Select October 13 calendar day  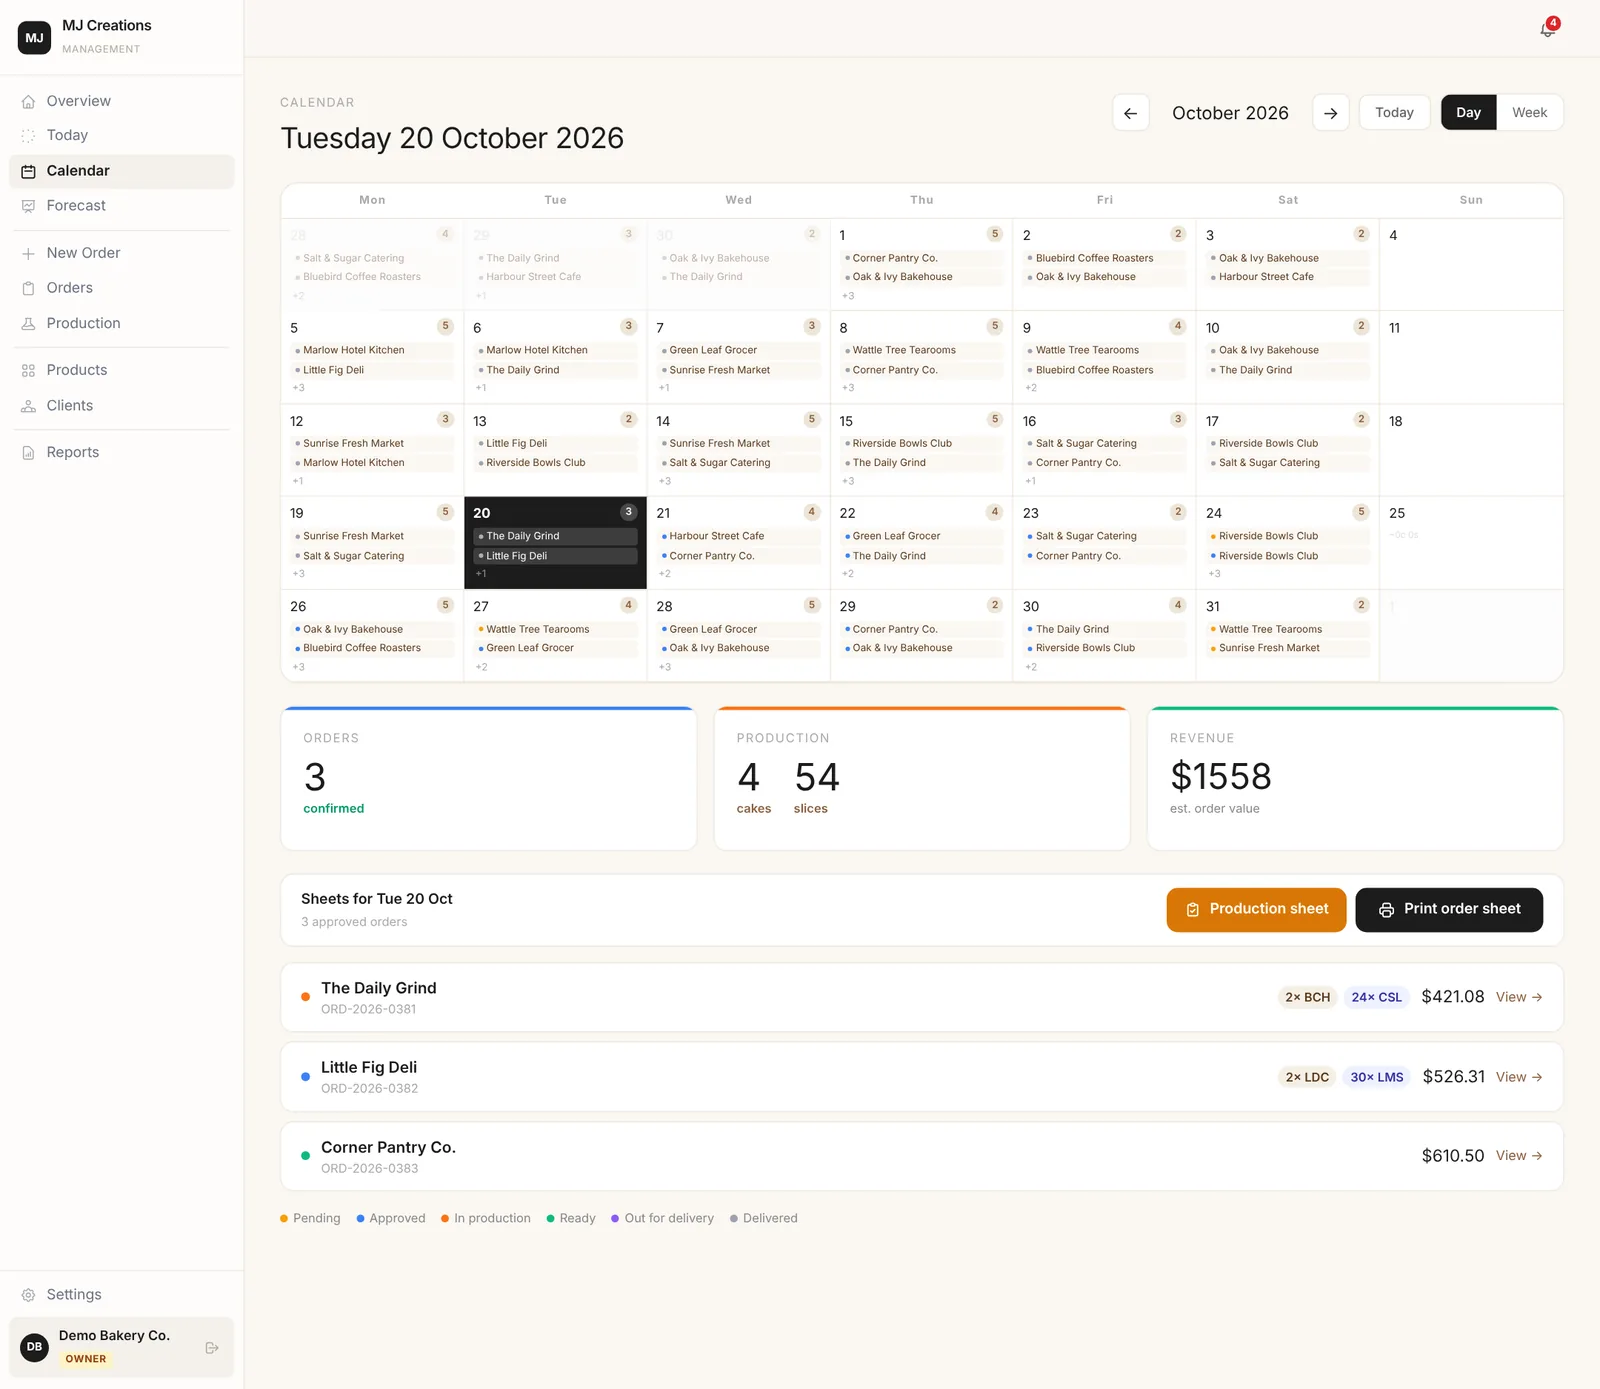coord(555,450)
